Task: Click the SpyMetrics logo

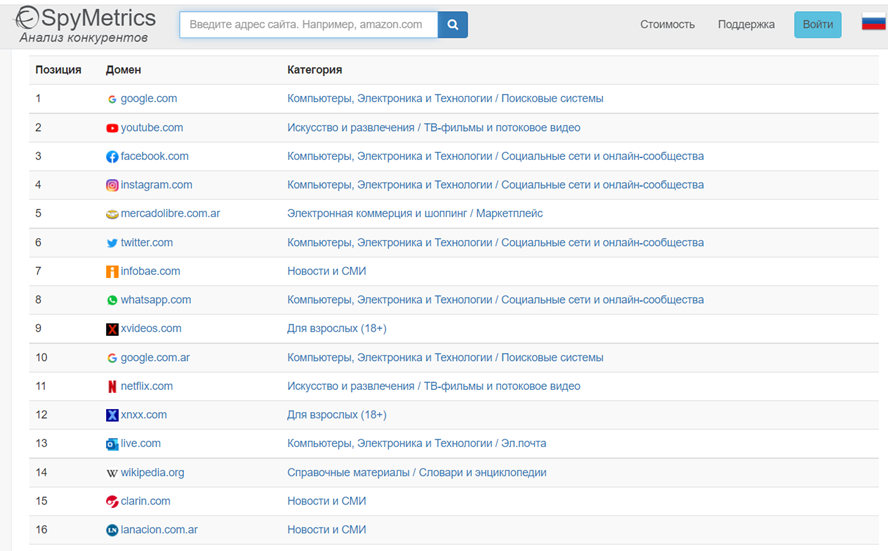Action: 85,24
